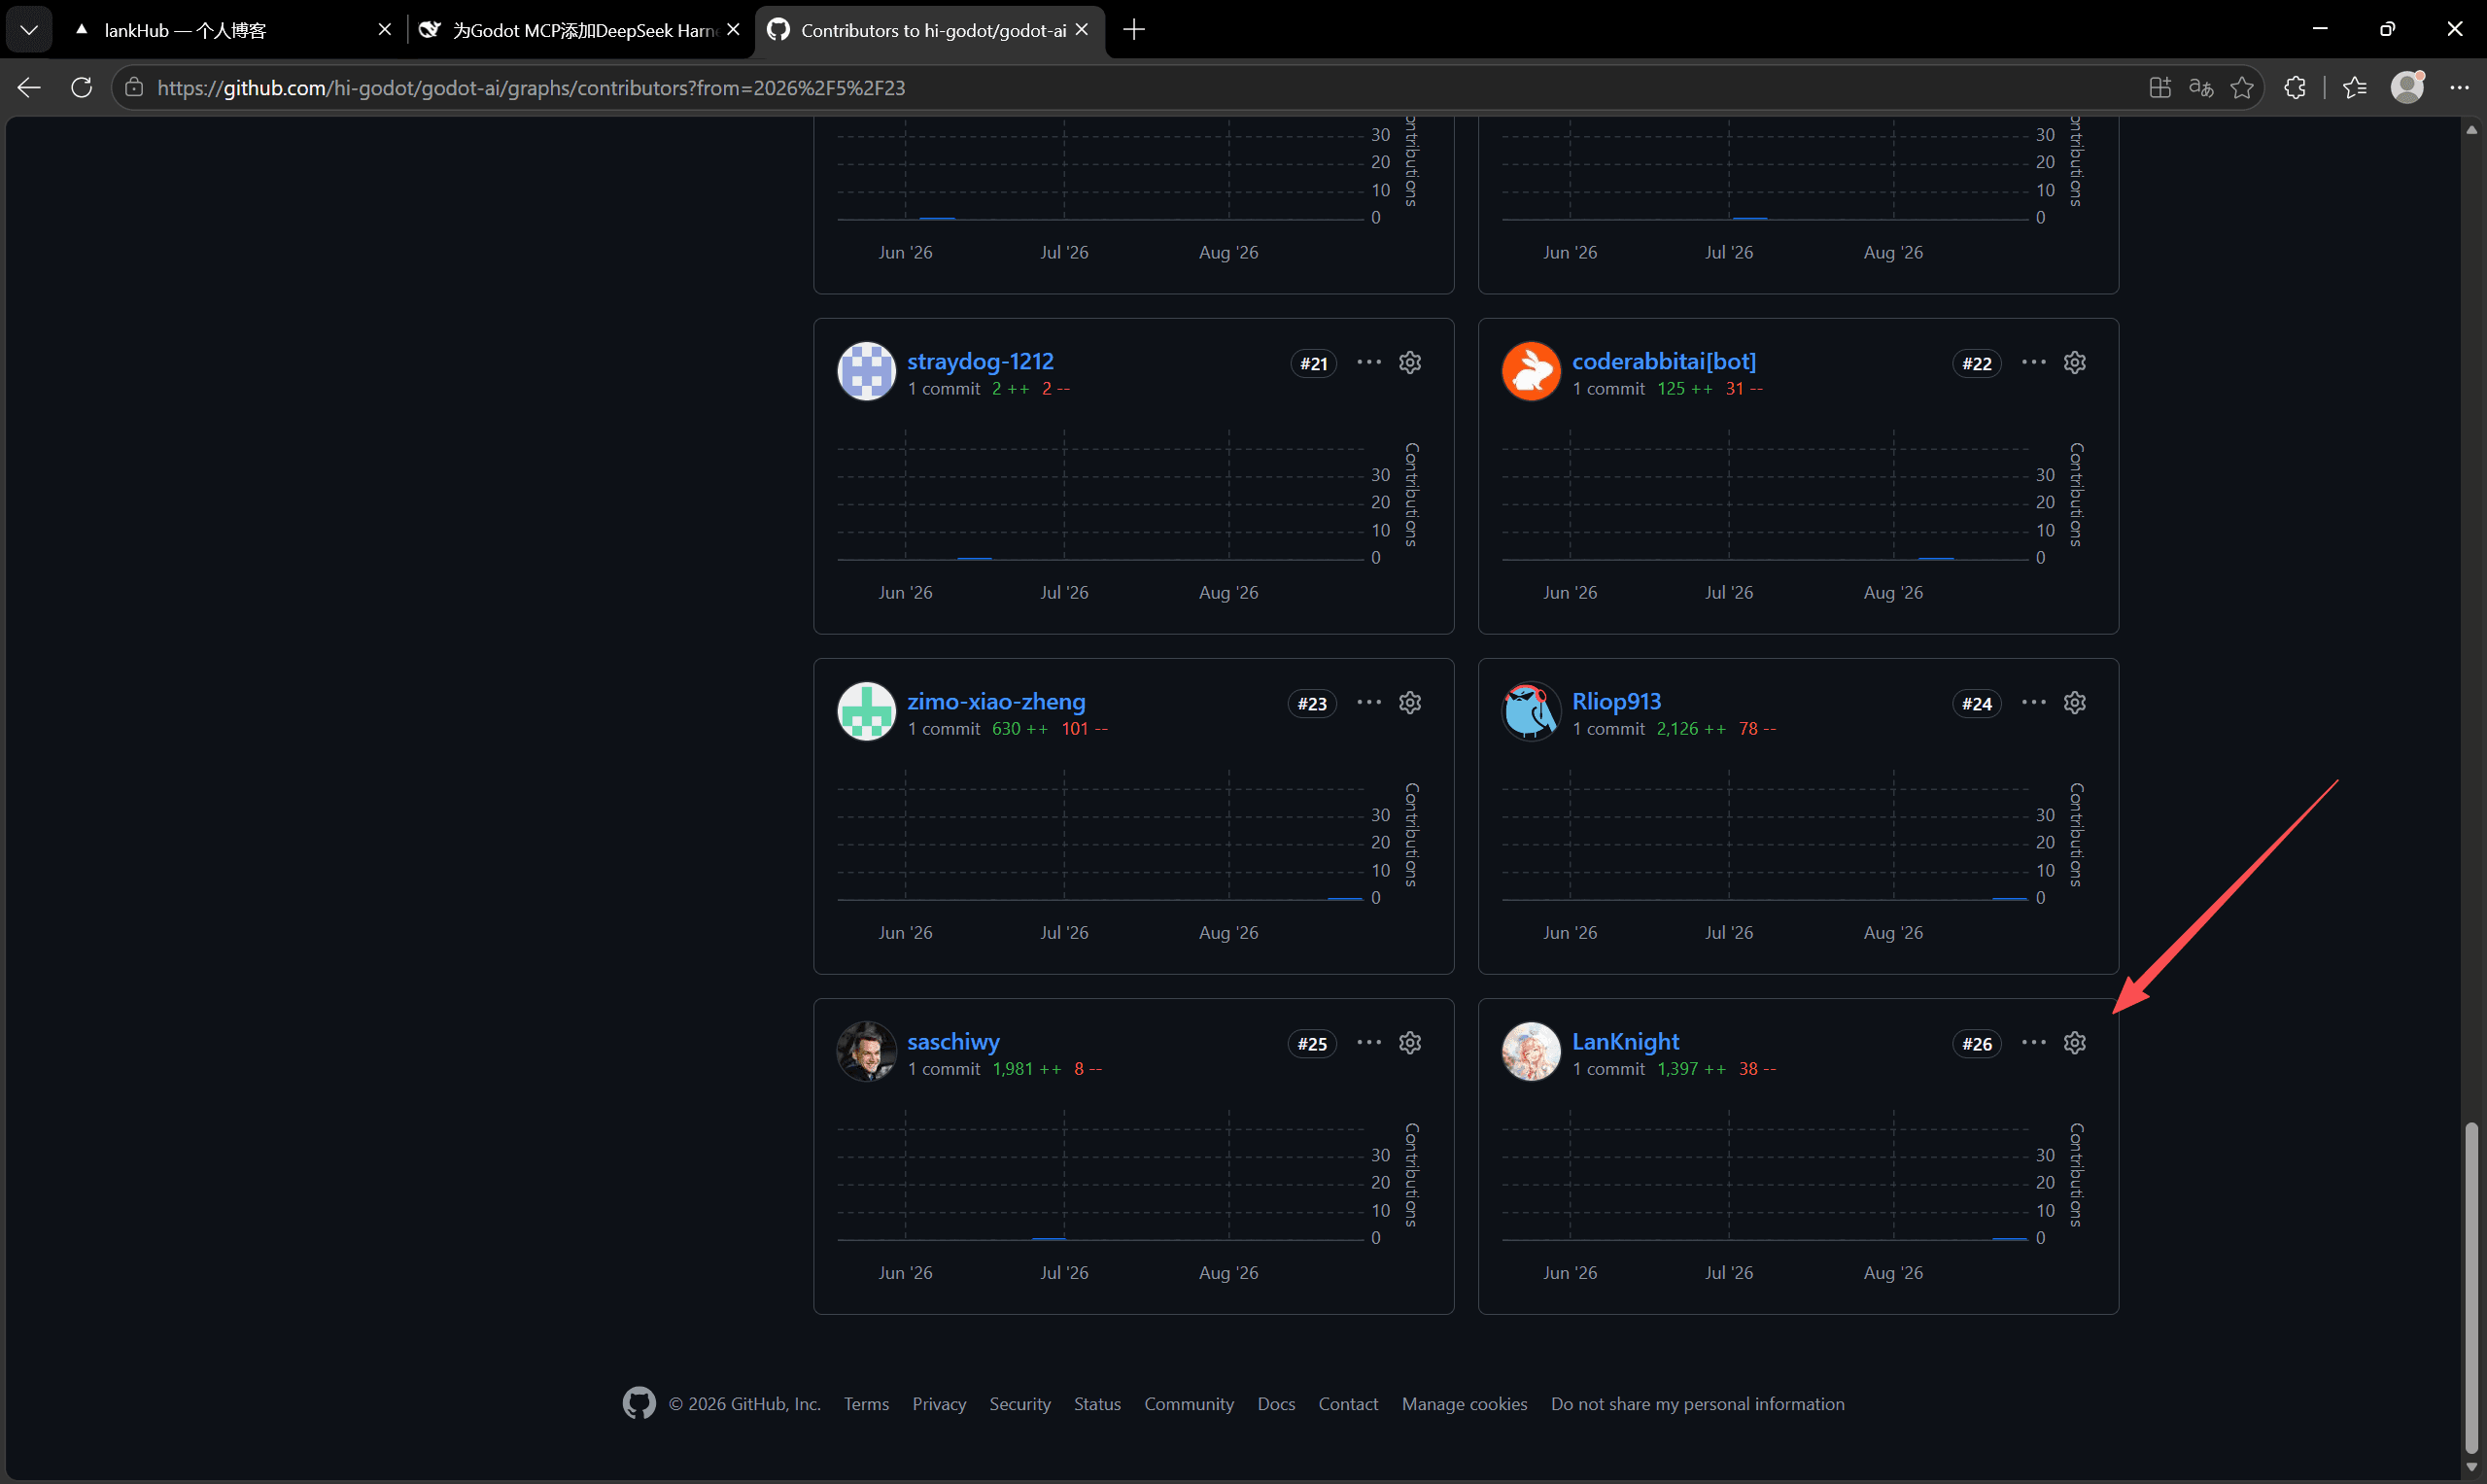Open three-dot menu on Rliop913 card
This screenshot has height=1484, width=2487.
pyautogui.click(x=2034, y=702)
